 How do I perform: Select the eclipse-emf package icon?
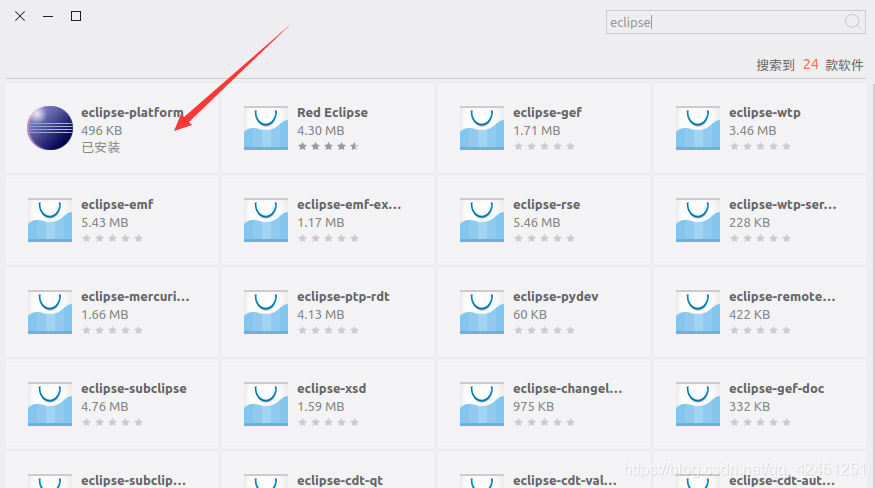click(50, 220)
